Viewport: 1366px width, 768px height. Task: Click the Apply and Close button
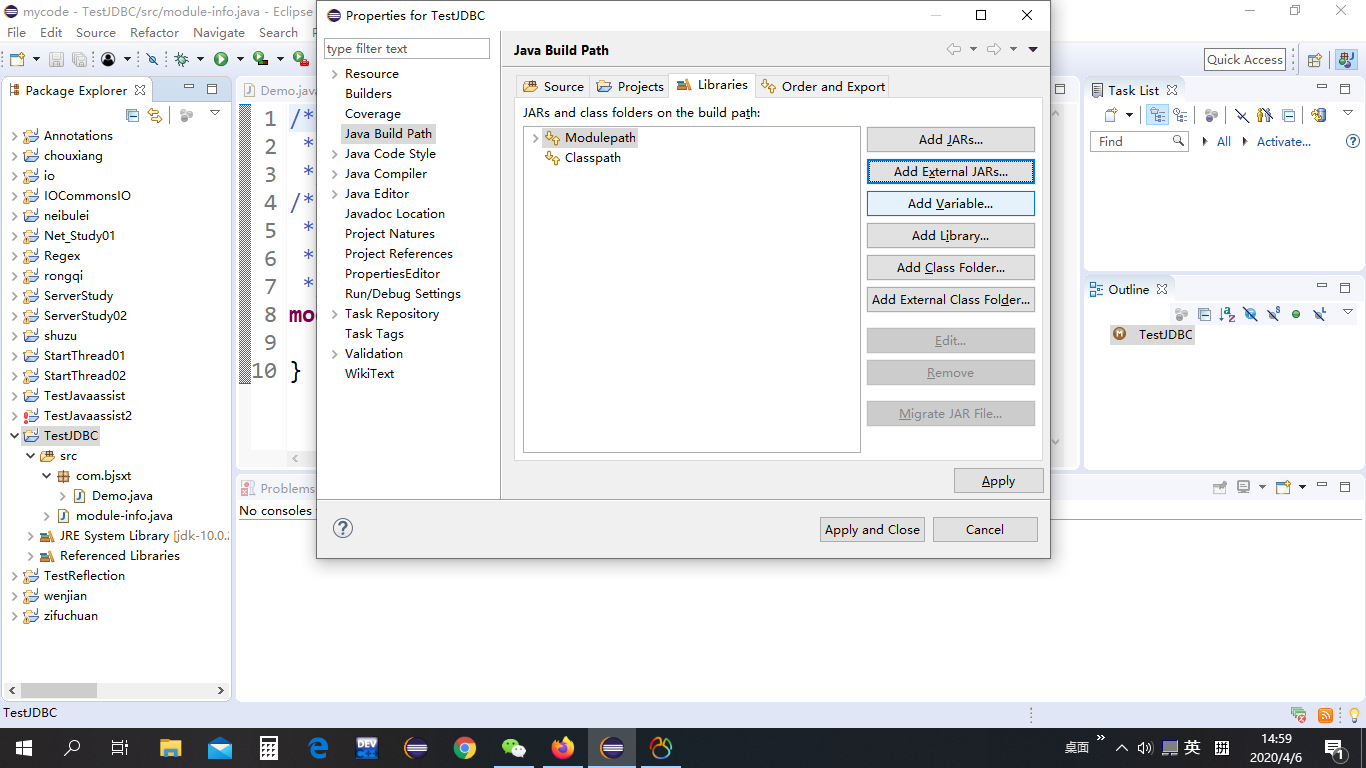pyautogui.click(x=872, y=529)
